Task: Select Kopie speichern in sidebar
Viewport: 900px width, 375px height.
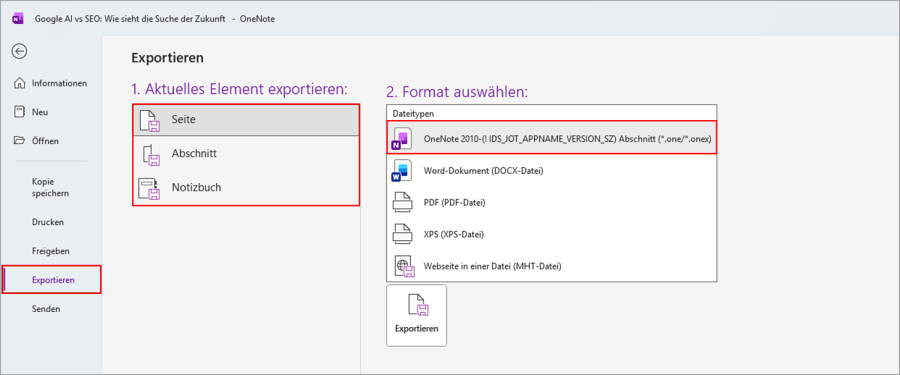Action: 51,187
